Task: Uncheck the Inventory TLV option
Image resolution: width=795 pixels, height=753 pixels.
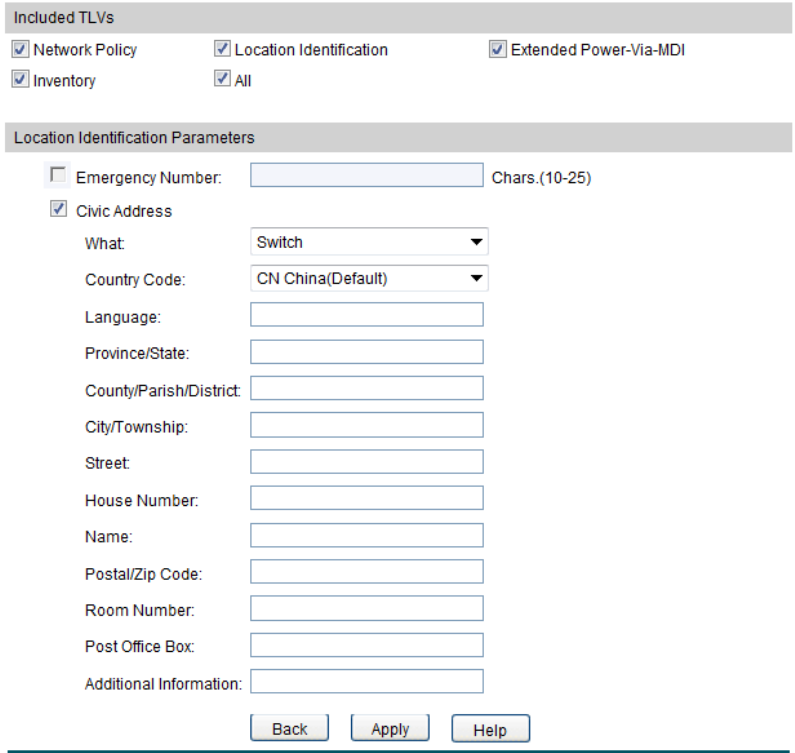Action: 21,80
